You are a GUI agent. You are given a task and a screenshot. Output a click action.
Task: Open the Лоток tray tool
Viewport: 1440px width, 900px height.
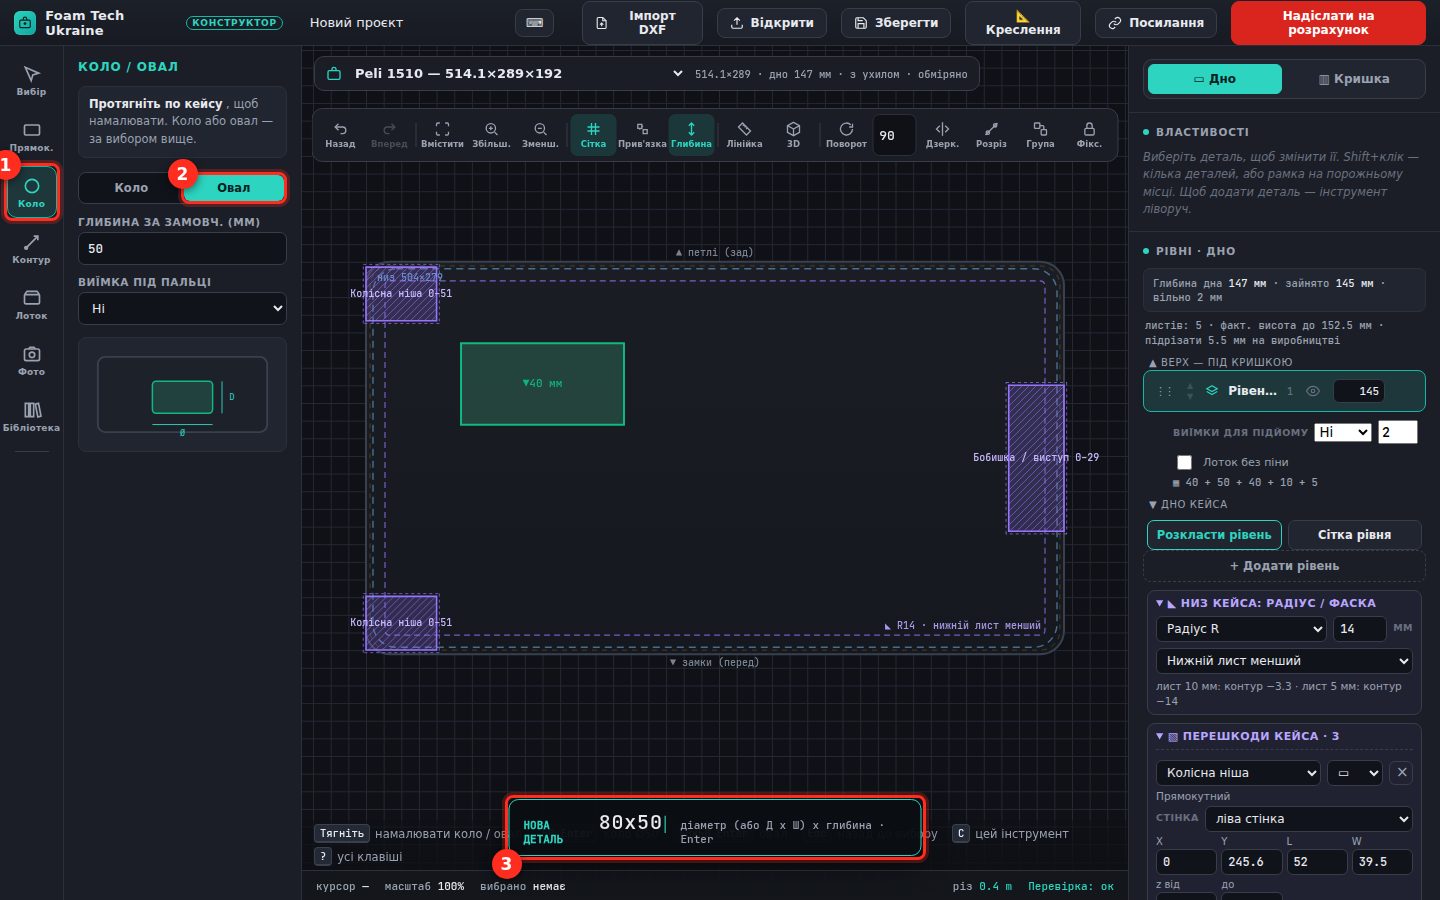(31, 304)
